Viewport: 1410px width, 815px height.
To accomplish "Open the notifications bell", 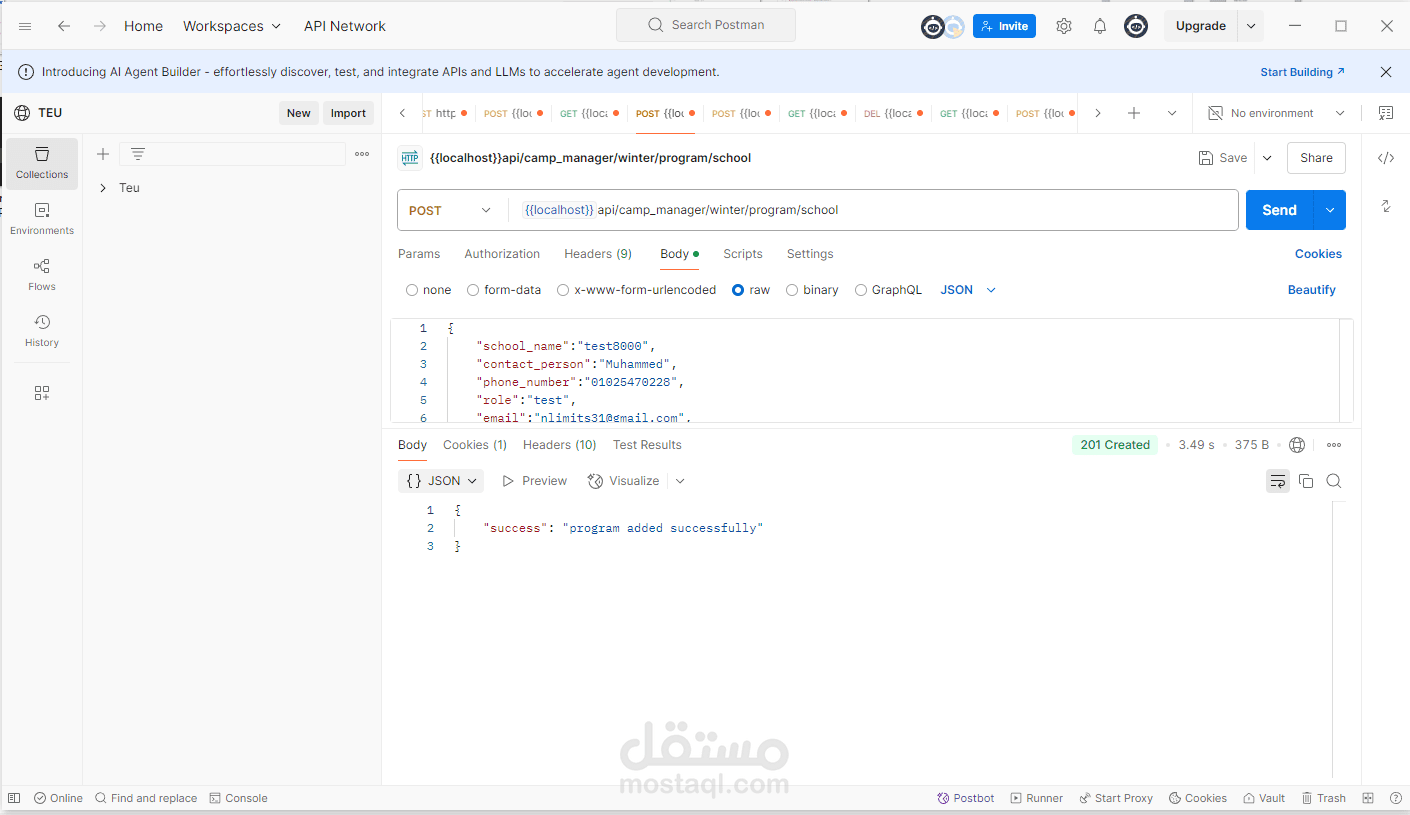I will [x=1100, y=26].
